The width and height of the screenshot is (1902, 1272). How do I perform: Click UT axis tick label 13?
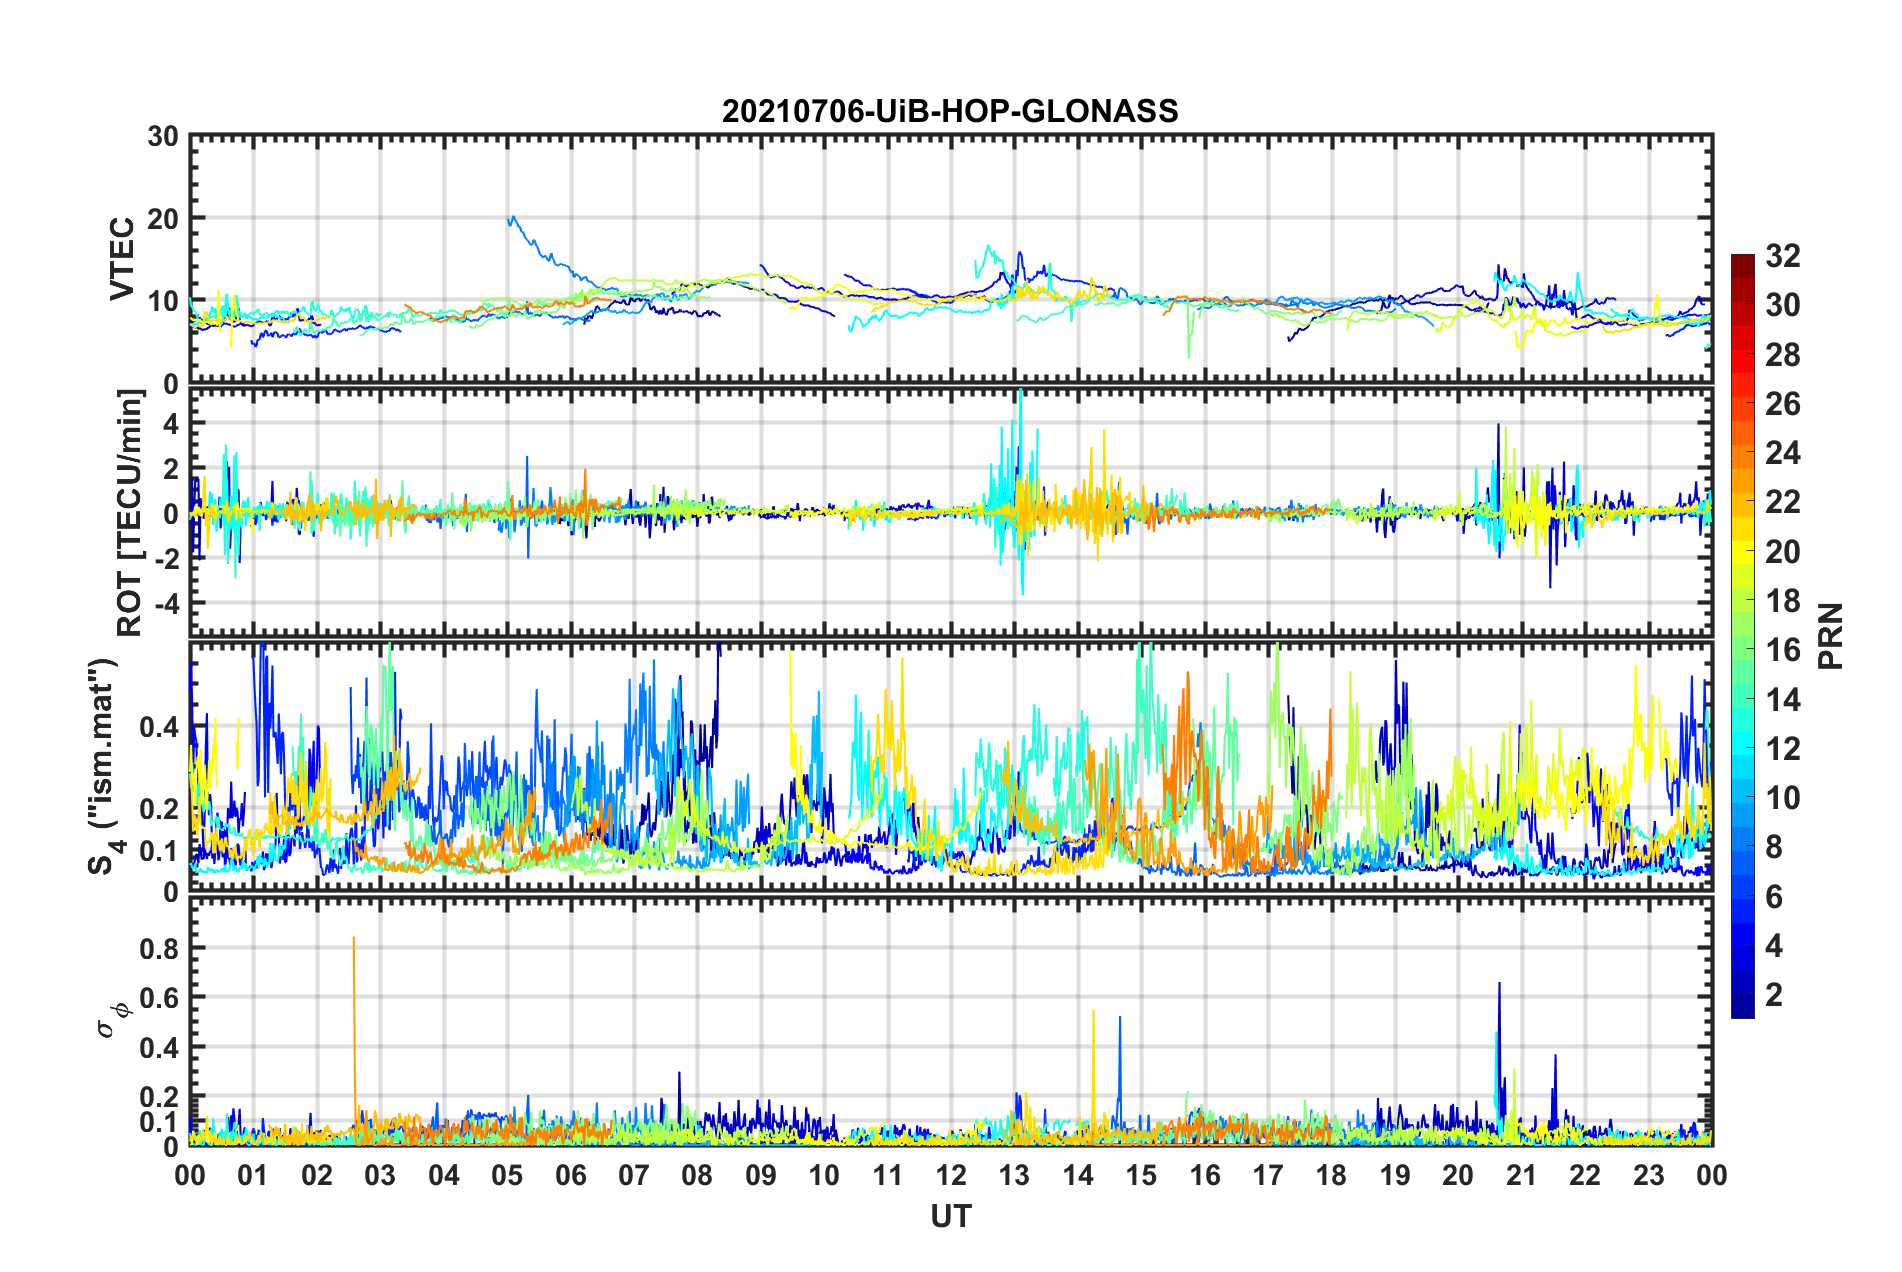click(x=1014, y=1175)
